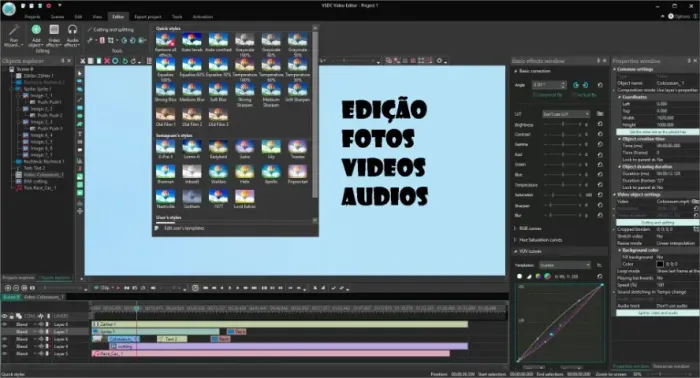
Task: Reset the Contrast value
Action: (x=600, y=134)
